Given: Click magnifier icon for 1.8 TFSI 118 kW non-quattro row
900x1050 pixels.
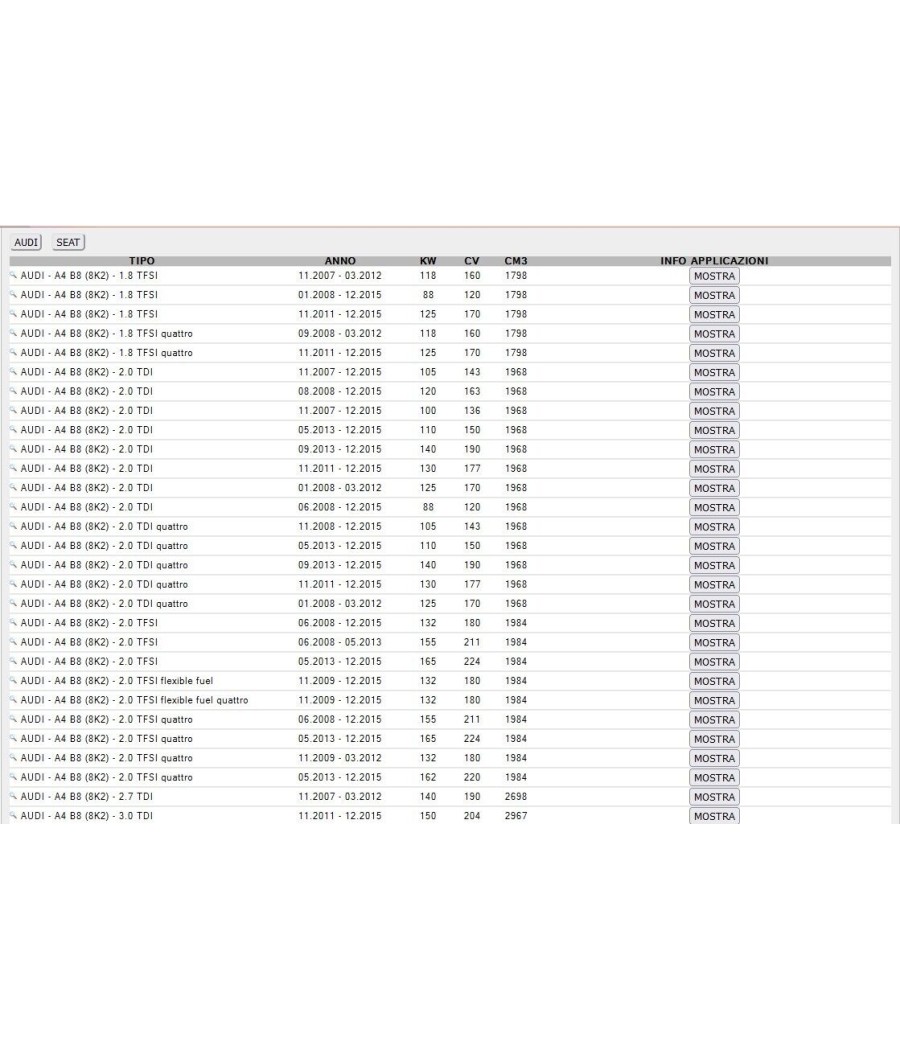Looking at the screenshot, I should (x=13, y=275).
